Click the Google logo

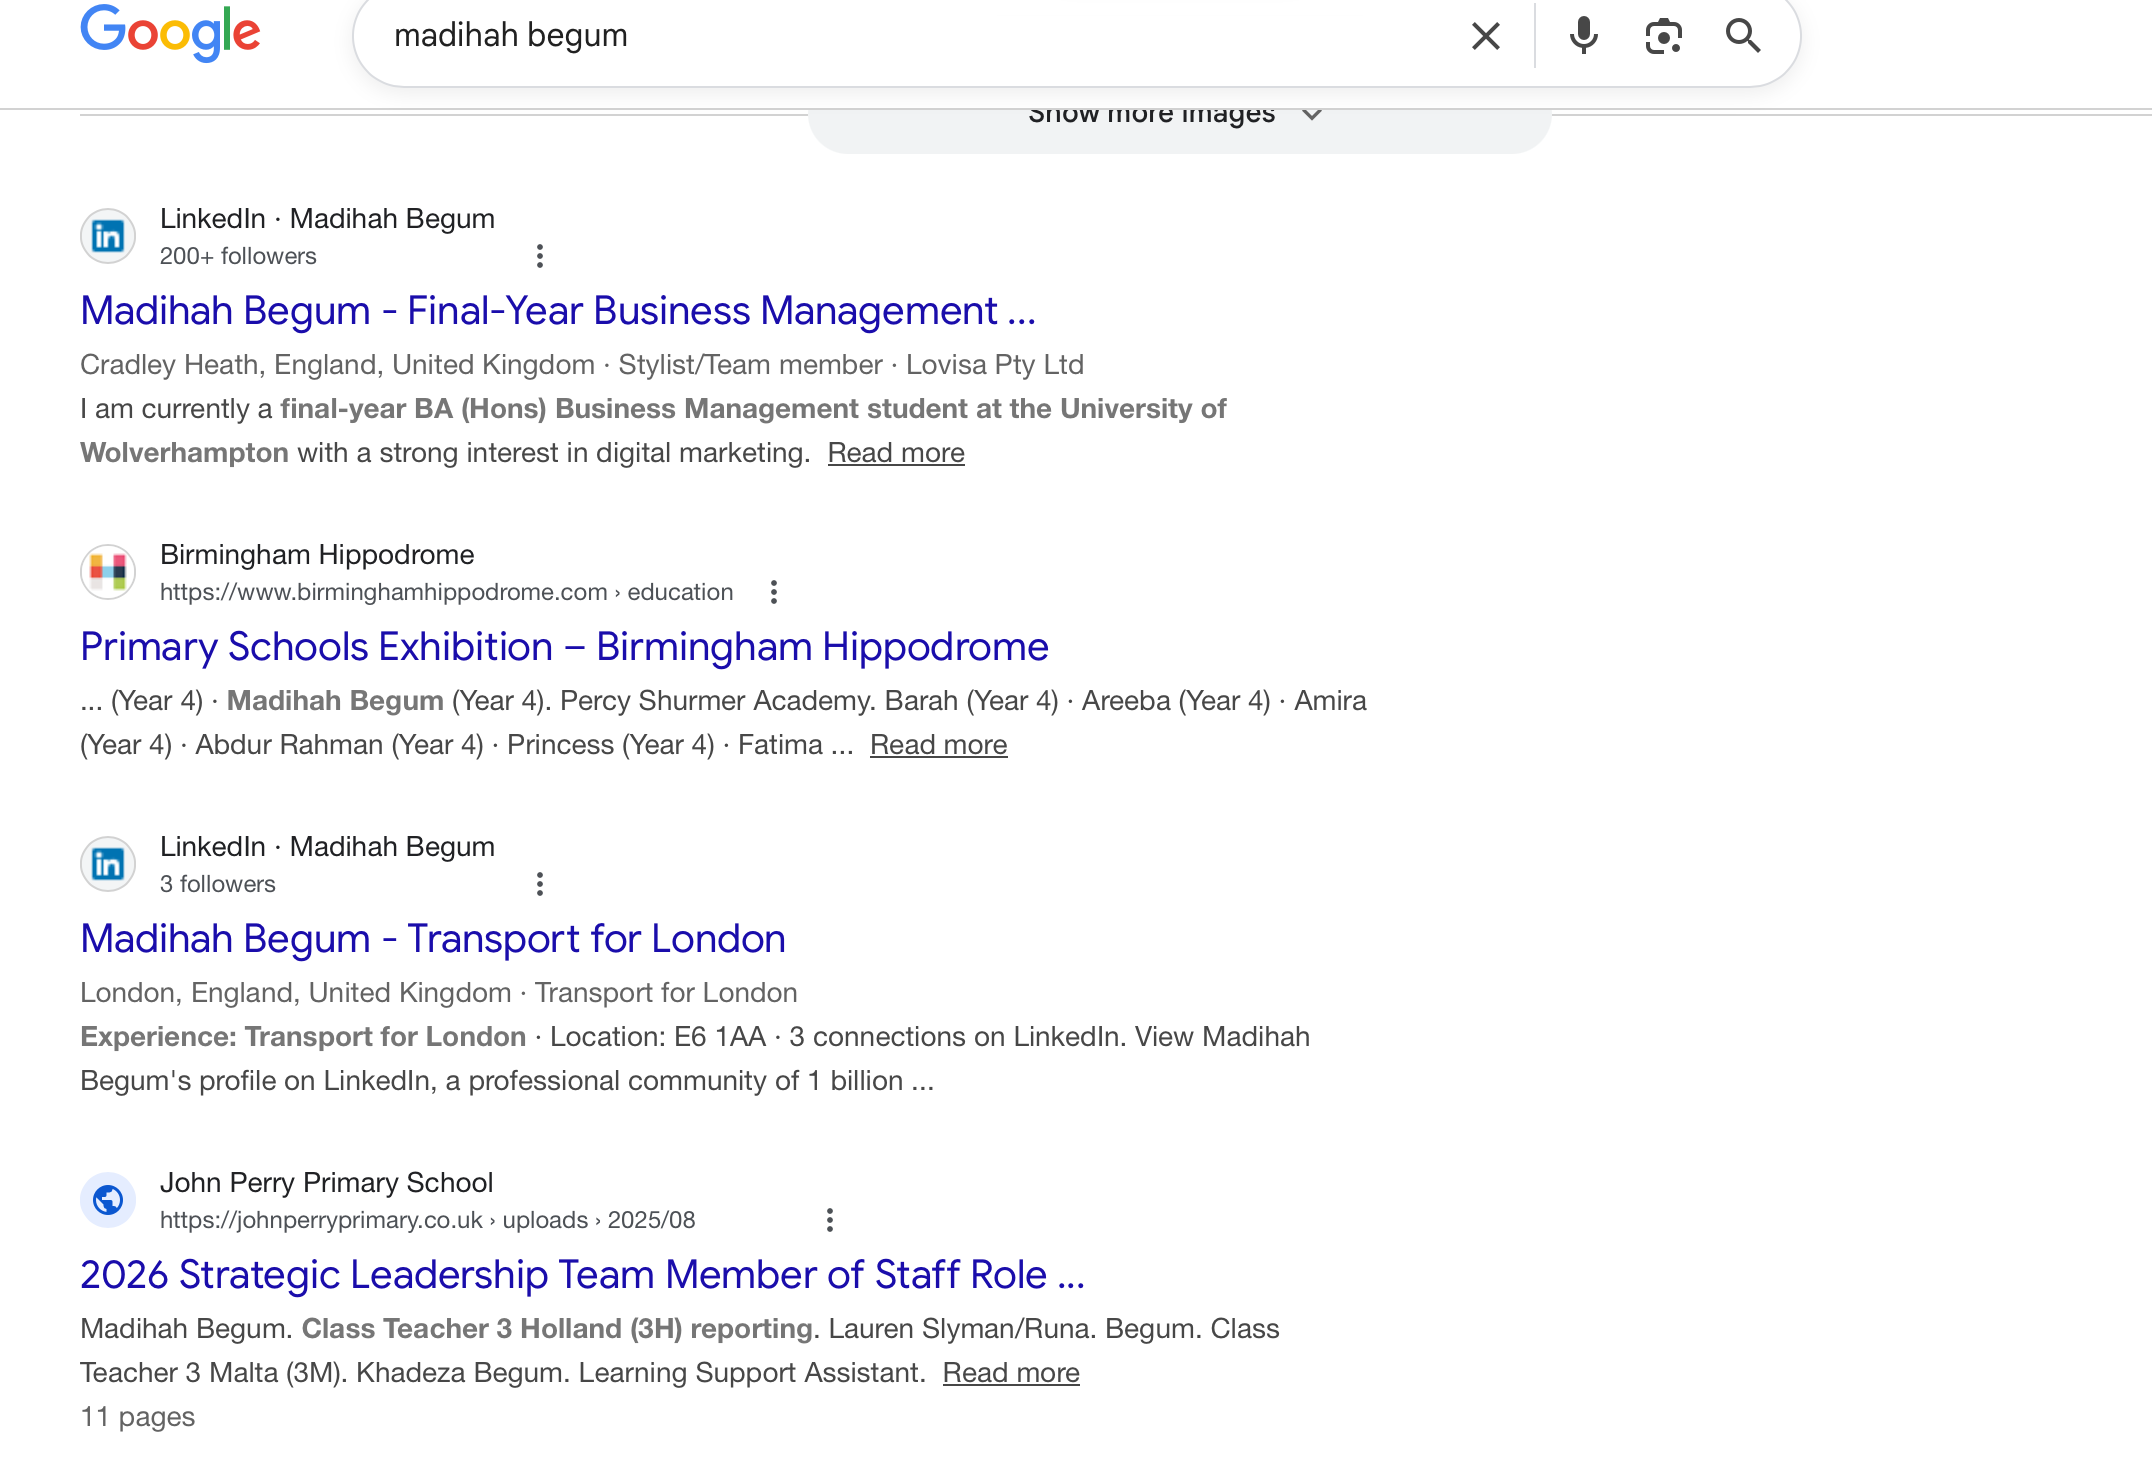click(x=170, y=34)
